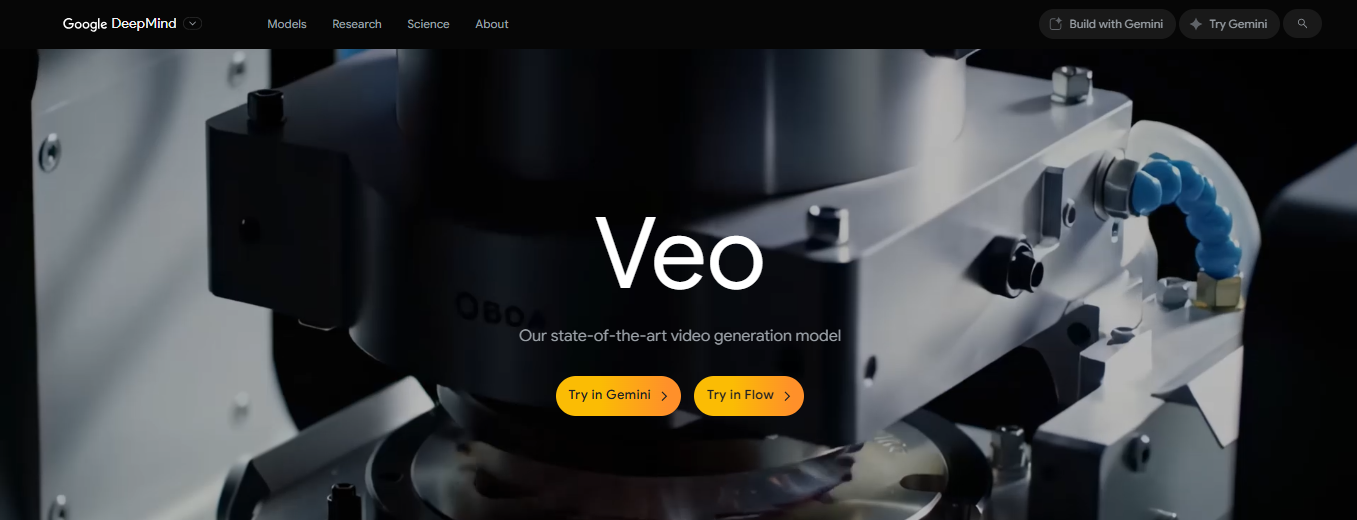The height and width of the screenshot is (520, 1357).
Task: Go to the About section
Action: (x=492, y=24)
